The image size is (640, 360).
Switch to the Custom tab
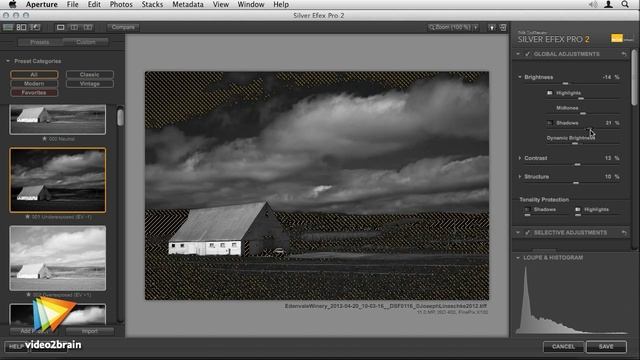86,42
